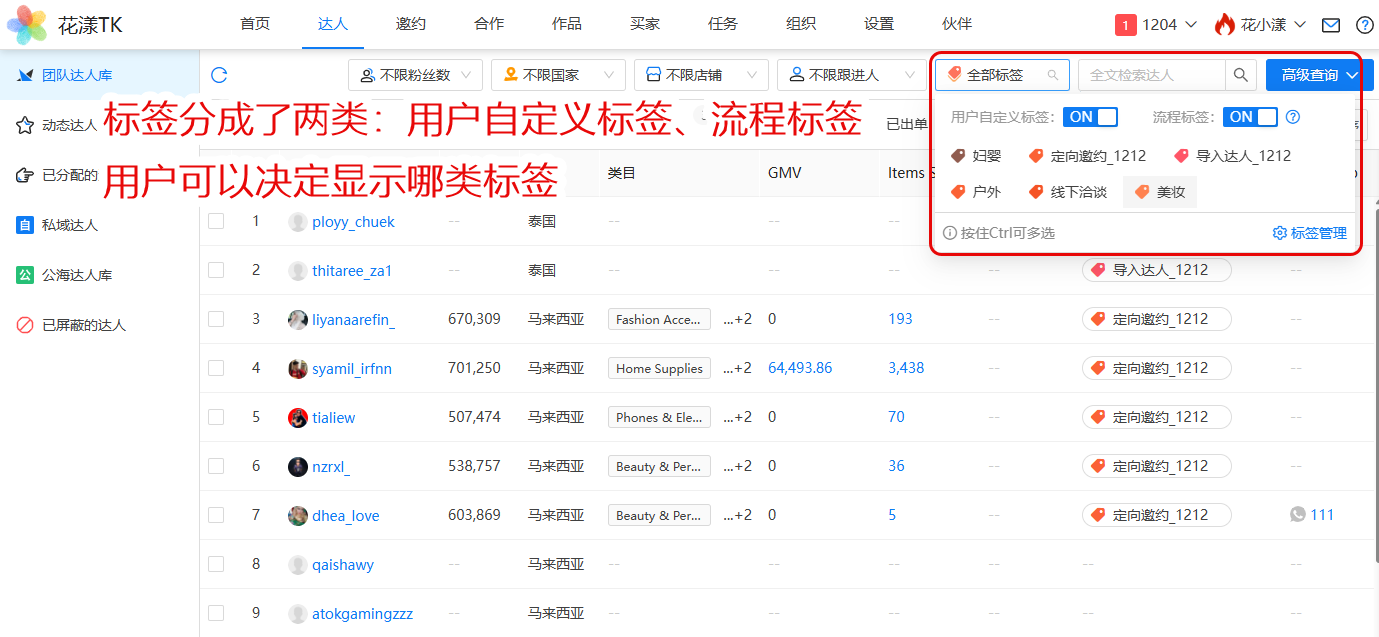1379x637 pixels.
Task: Click the red notification badge showing 1
Action: (x=1125, y=25)
